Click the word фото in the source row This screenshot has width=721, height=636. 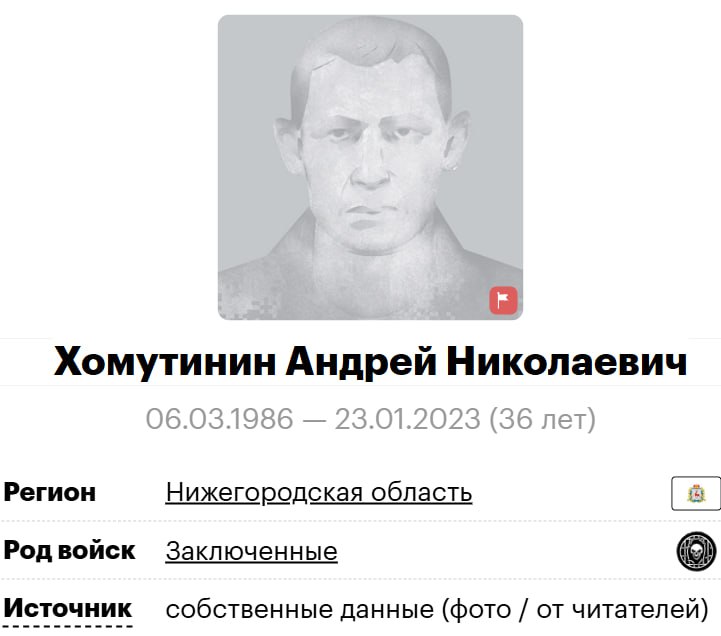[481, 609]
